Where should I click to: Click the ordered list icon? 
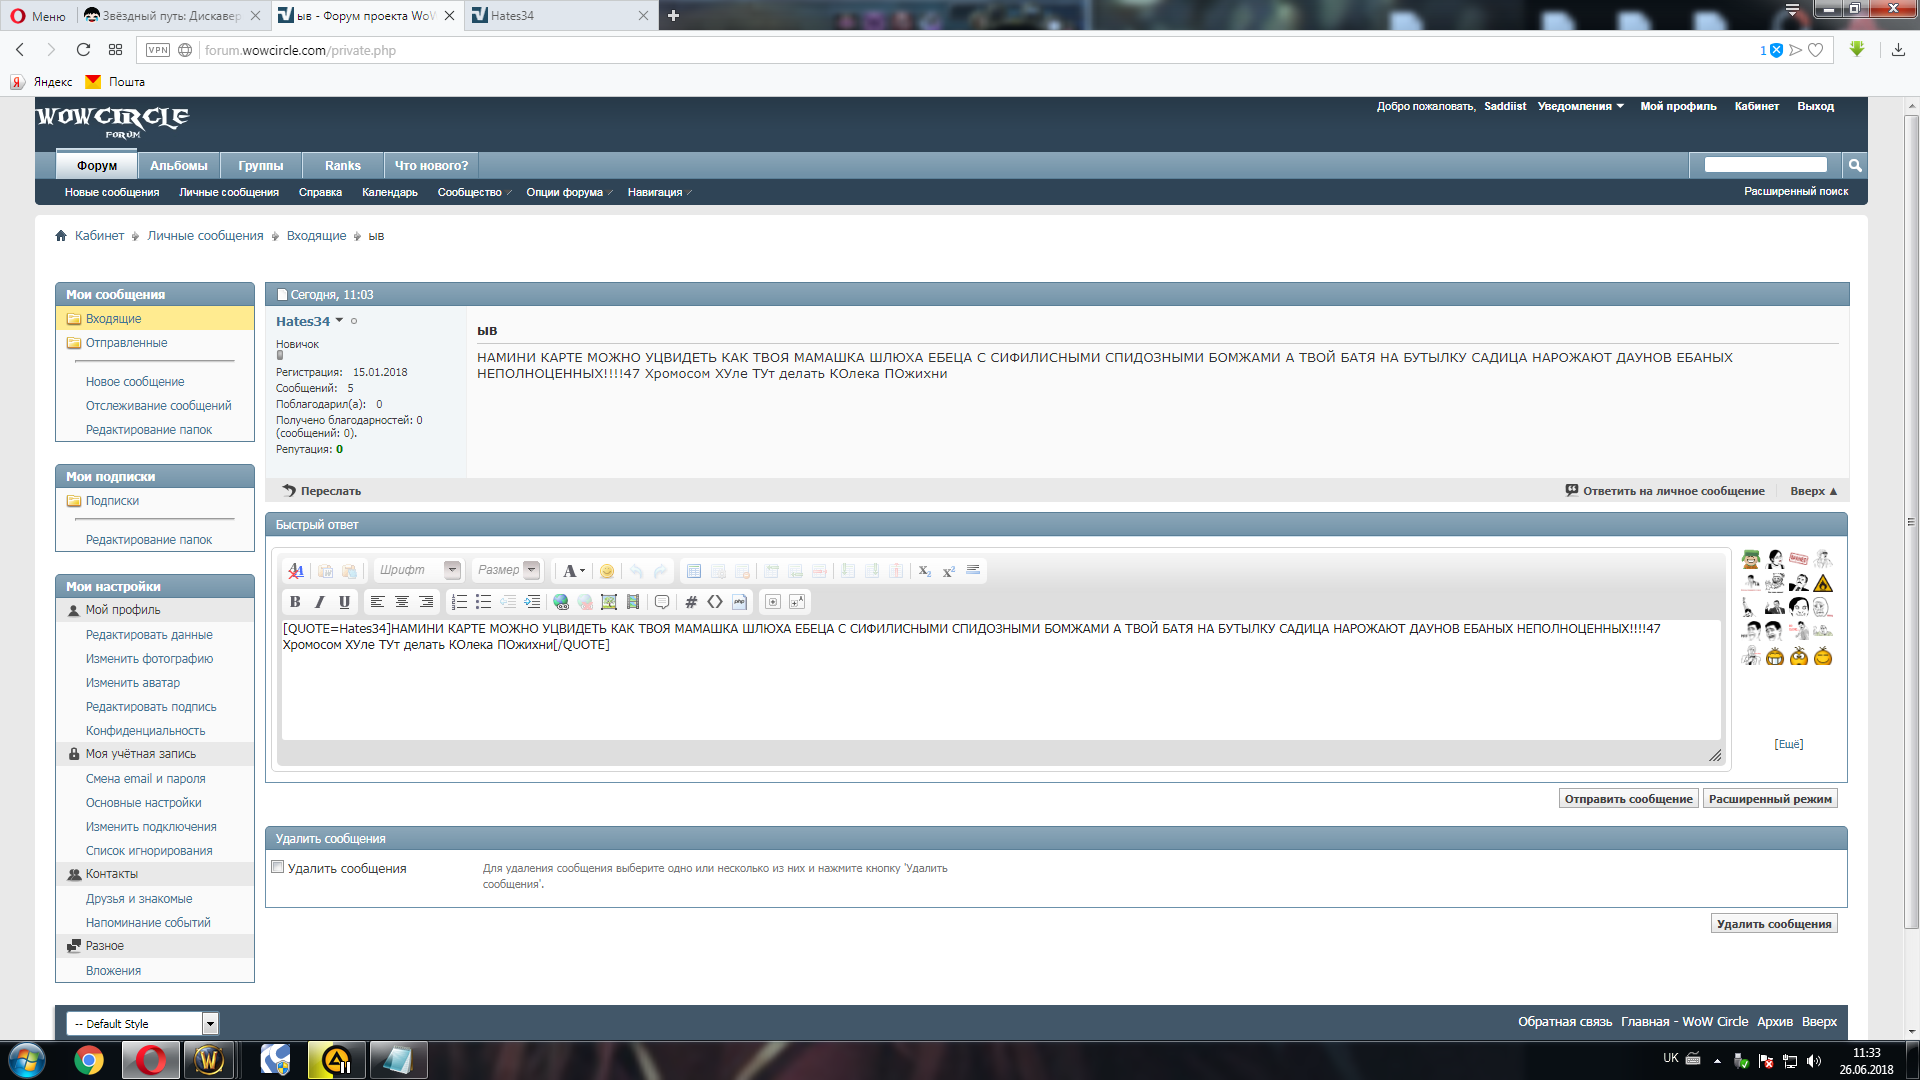pos(459,602)
